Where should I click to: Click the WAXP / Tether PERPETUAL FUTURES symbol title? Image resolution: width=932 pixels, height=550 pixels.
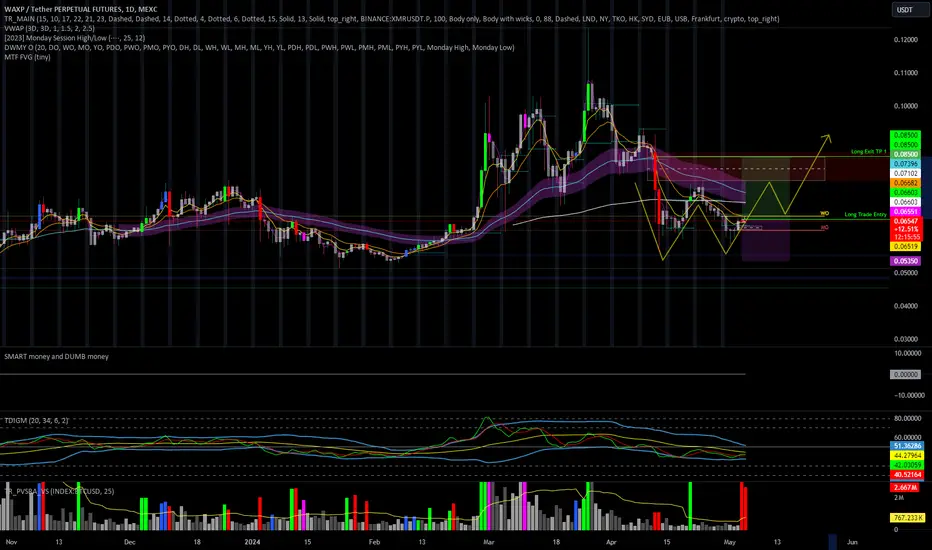(x=81, y=9)
